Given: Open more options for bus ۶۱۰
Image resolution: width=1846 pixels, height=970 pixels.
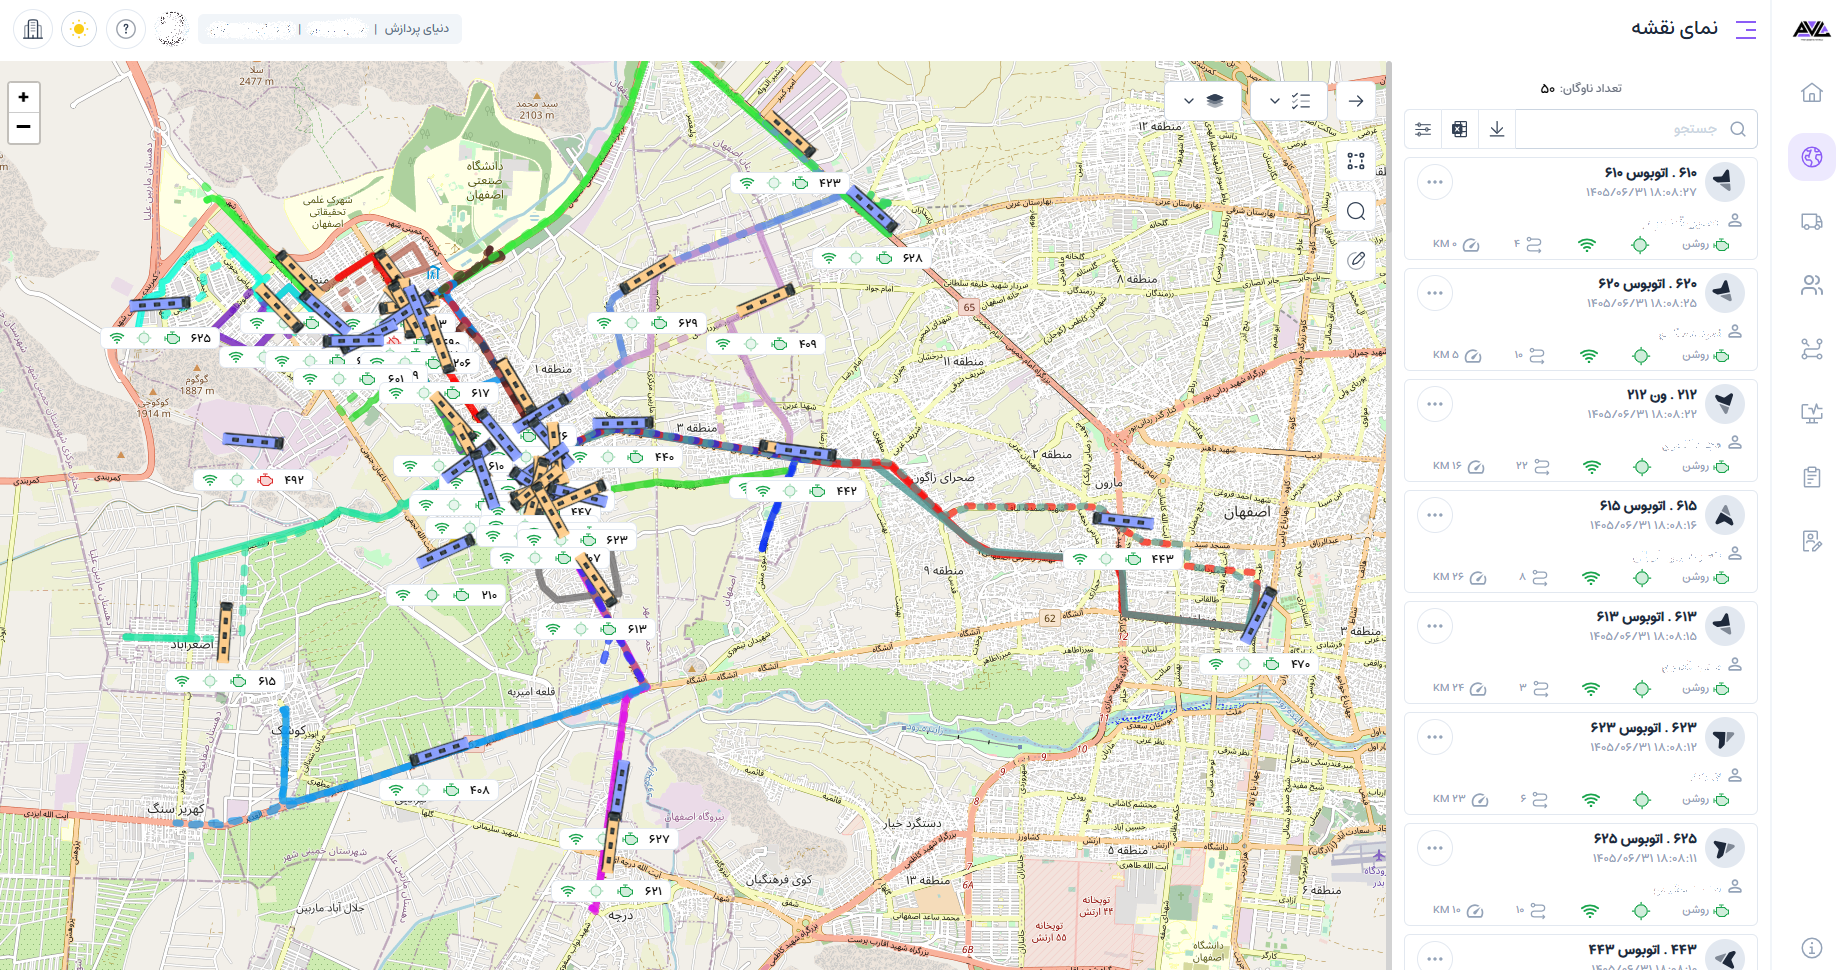Looking at the screenshot, I should pos(1435,182).
